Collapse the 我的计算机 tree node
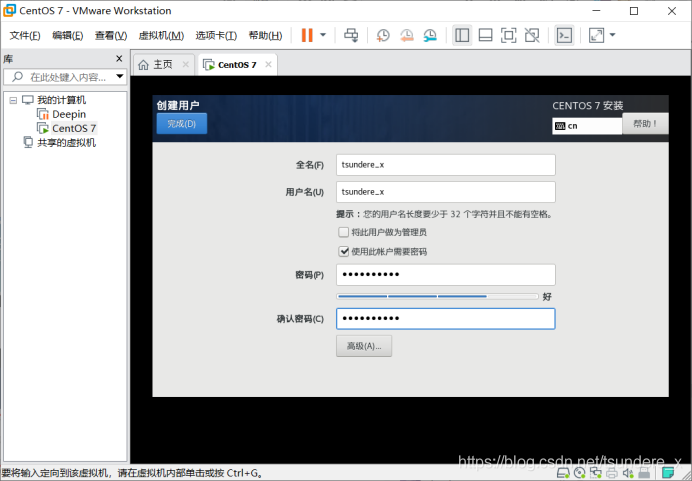Screen dimensions: 692x481 pyautogui.click(x=13, y=101)
